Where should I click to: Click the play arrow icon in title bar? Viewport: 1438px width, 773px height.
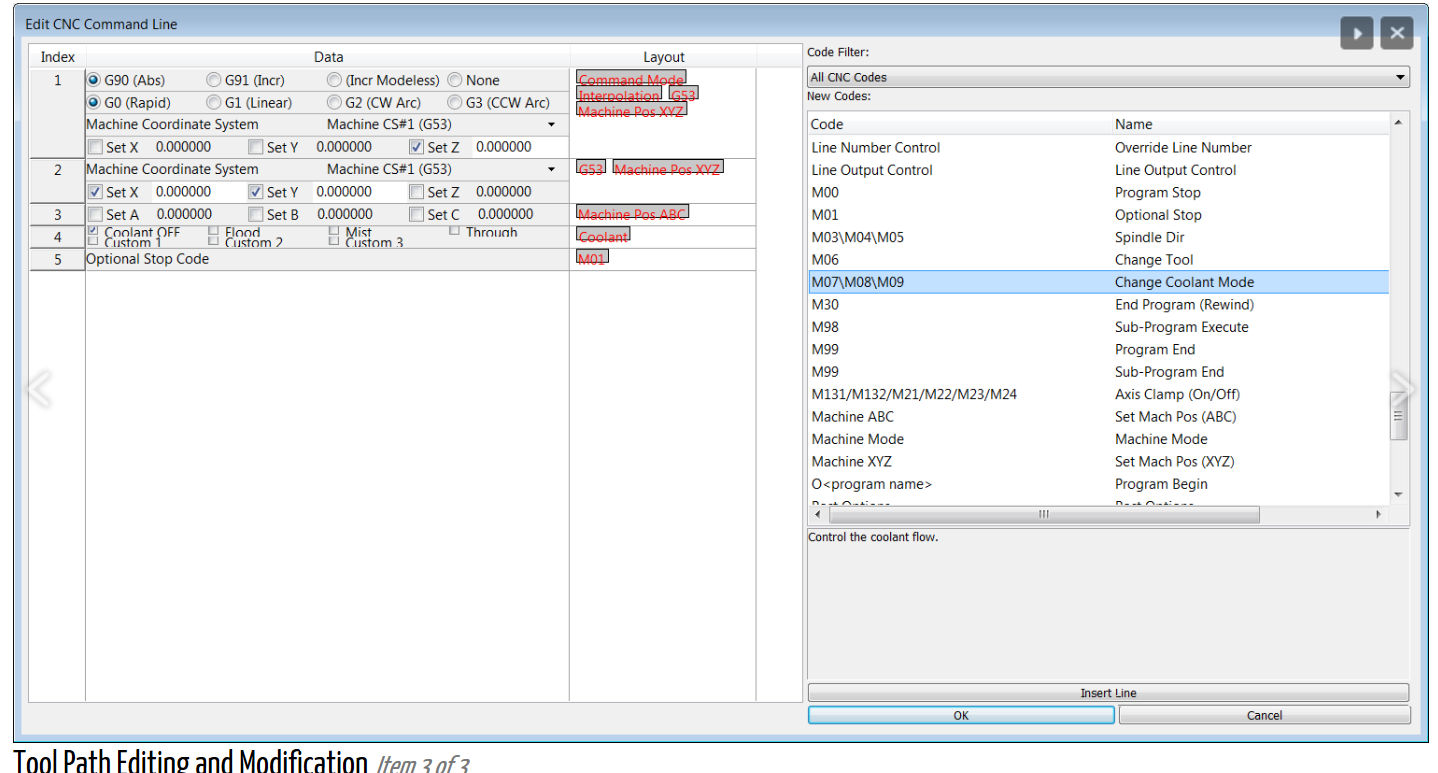point(1357,33)
